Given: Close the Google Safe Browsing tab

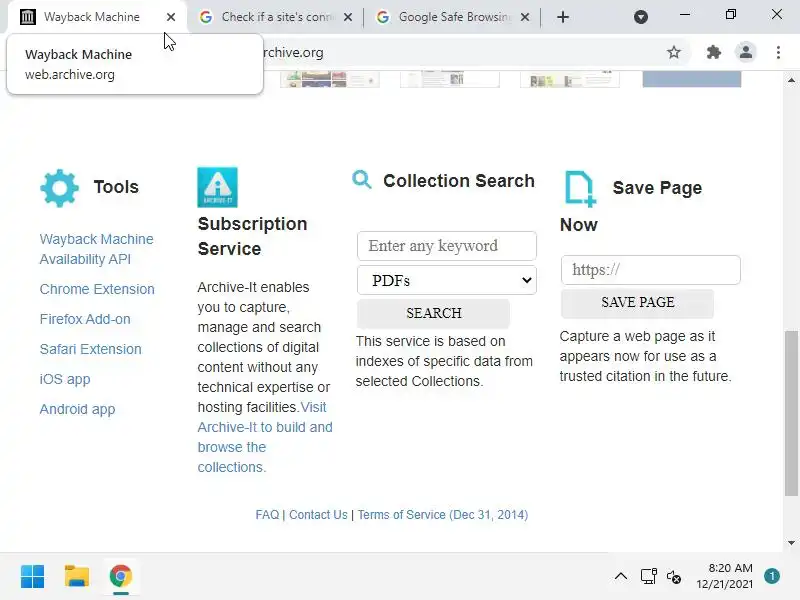Looking at the screenshot, I should coord(524,17).
